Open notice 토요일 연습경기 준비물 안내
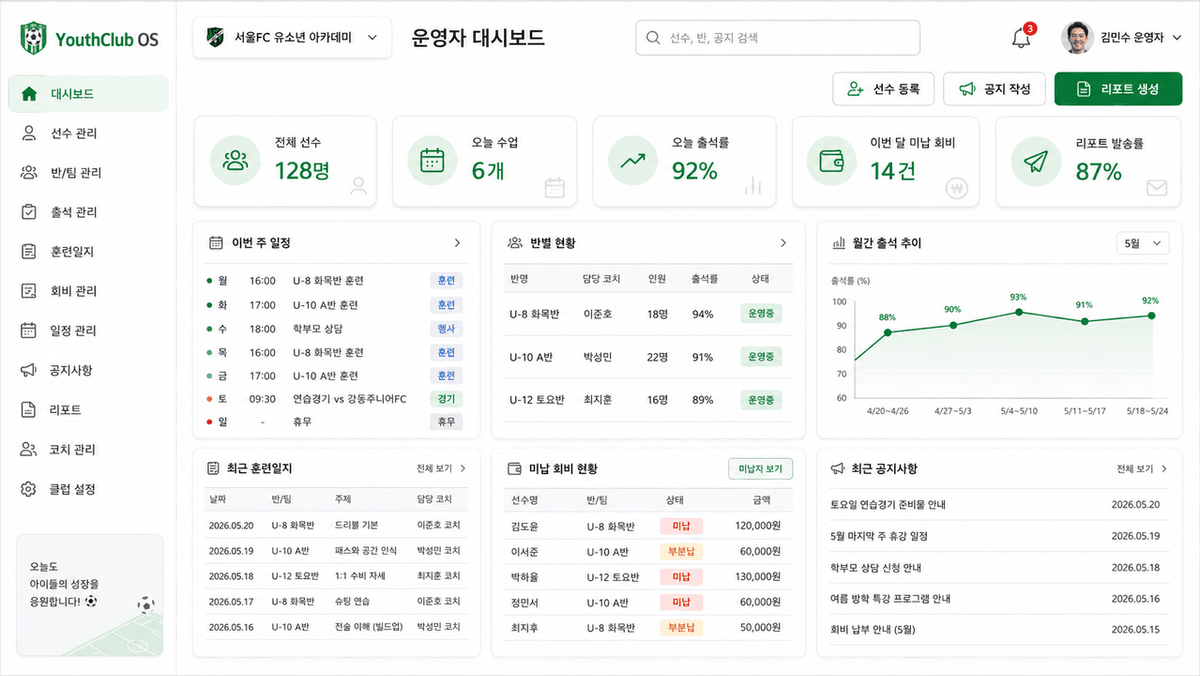The height and width of the screenshot is (676, 1200). [x=888, y=505]
